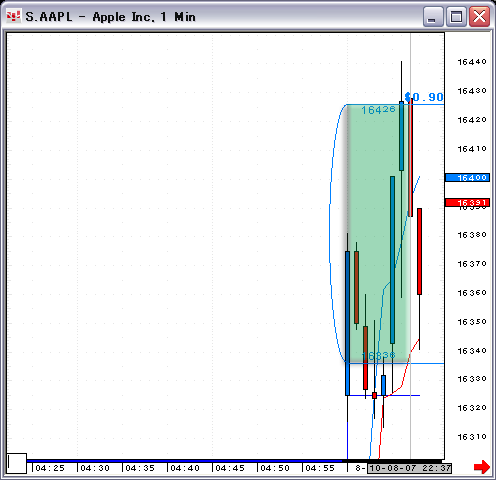Screen dimensions: 496x480
Task: Click the app icon in the title bar
Action: coord(13,16)
